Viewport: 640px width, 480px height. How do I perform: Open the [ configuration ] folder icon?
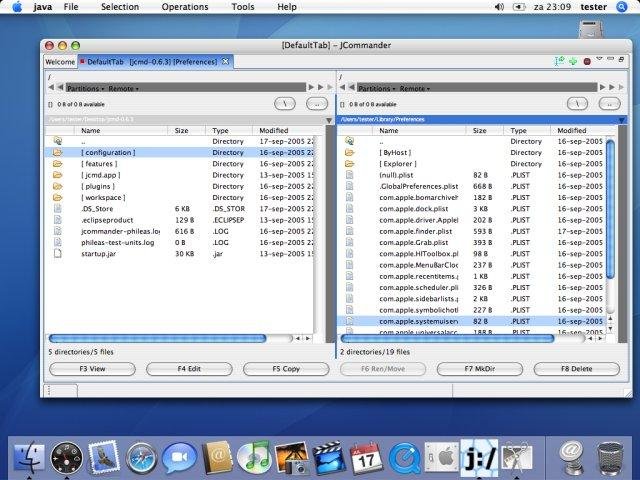[57, 152]
